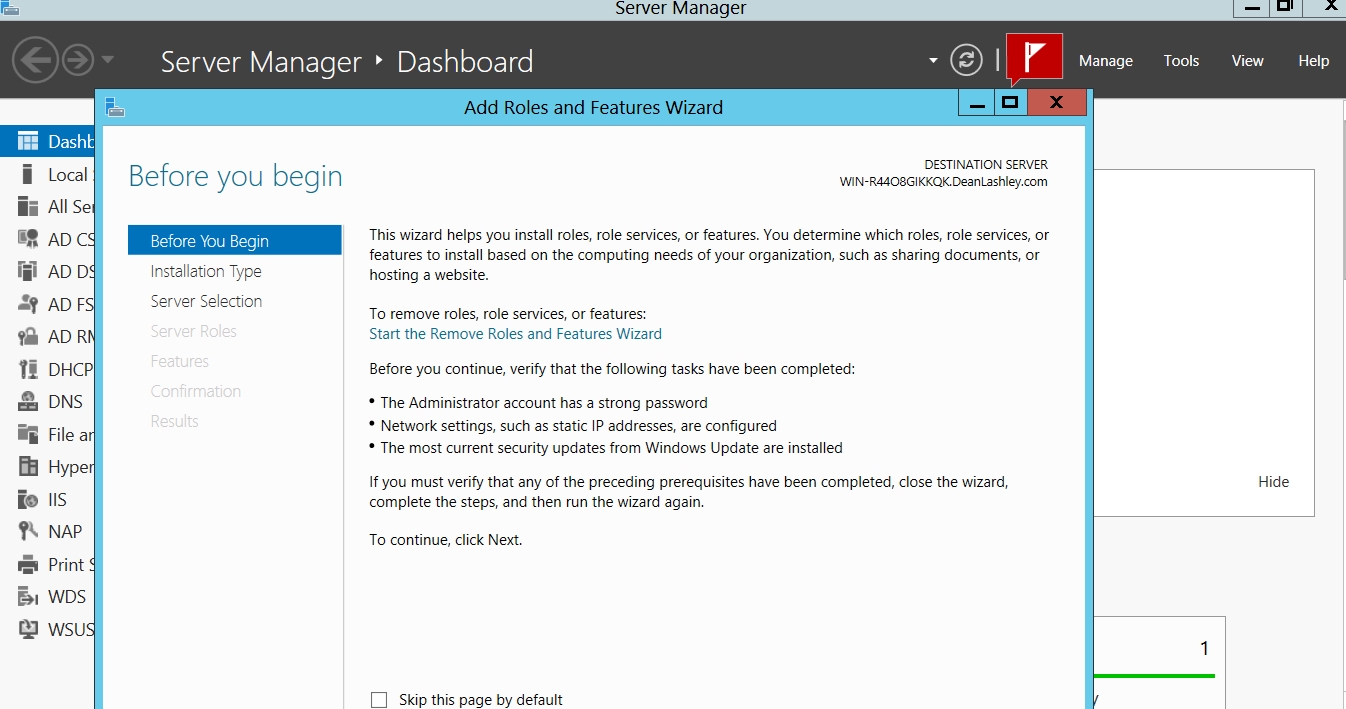Open the WSUS role page
This screenshot has width=1346, height=709.
(x=48, y=629)
